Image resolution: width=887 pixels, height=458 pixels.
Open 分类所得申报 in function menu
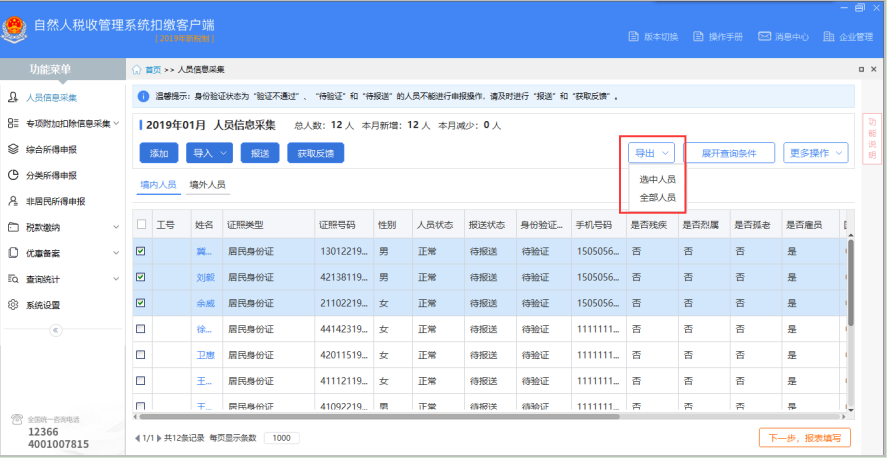[x=51, y=175]
